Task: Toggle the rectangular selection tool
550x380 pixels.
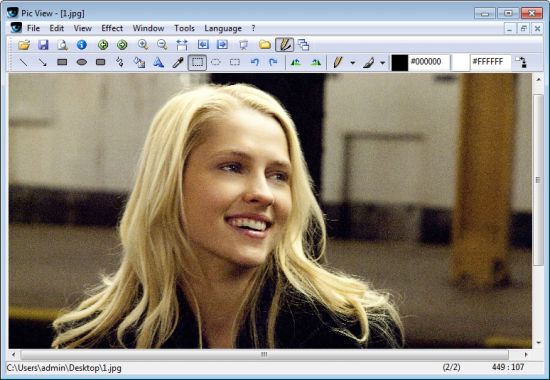Action: pos(197,62)
